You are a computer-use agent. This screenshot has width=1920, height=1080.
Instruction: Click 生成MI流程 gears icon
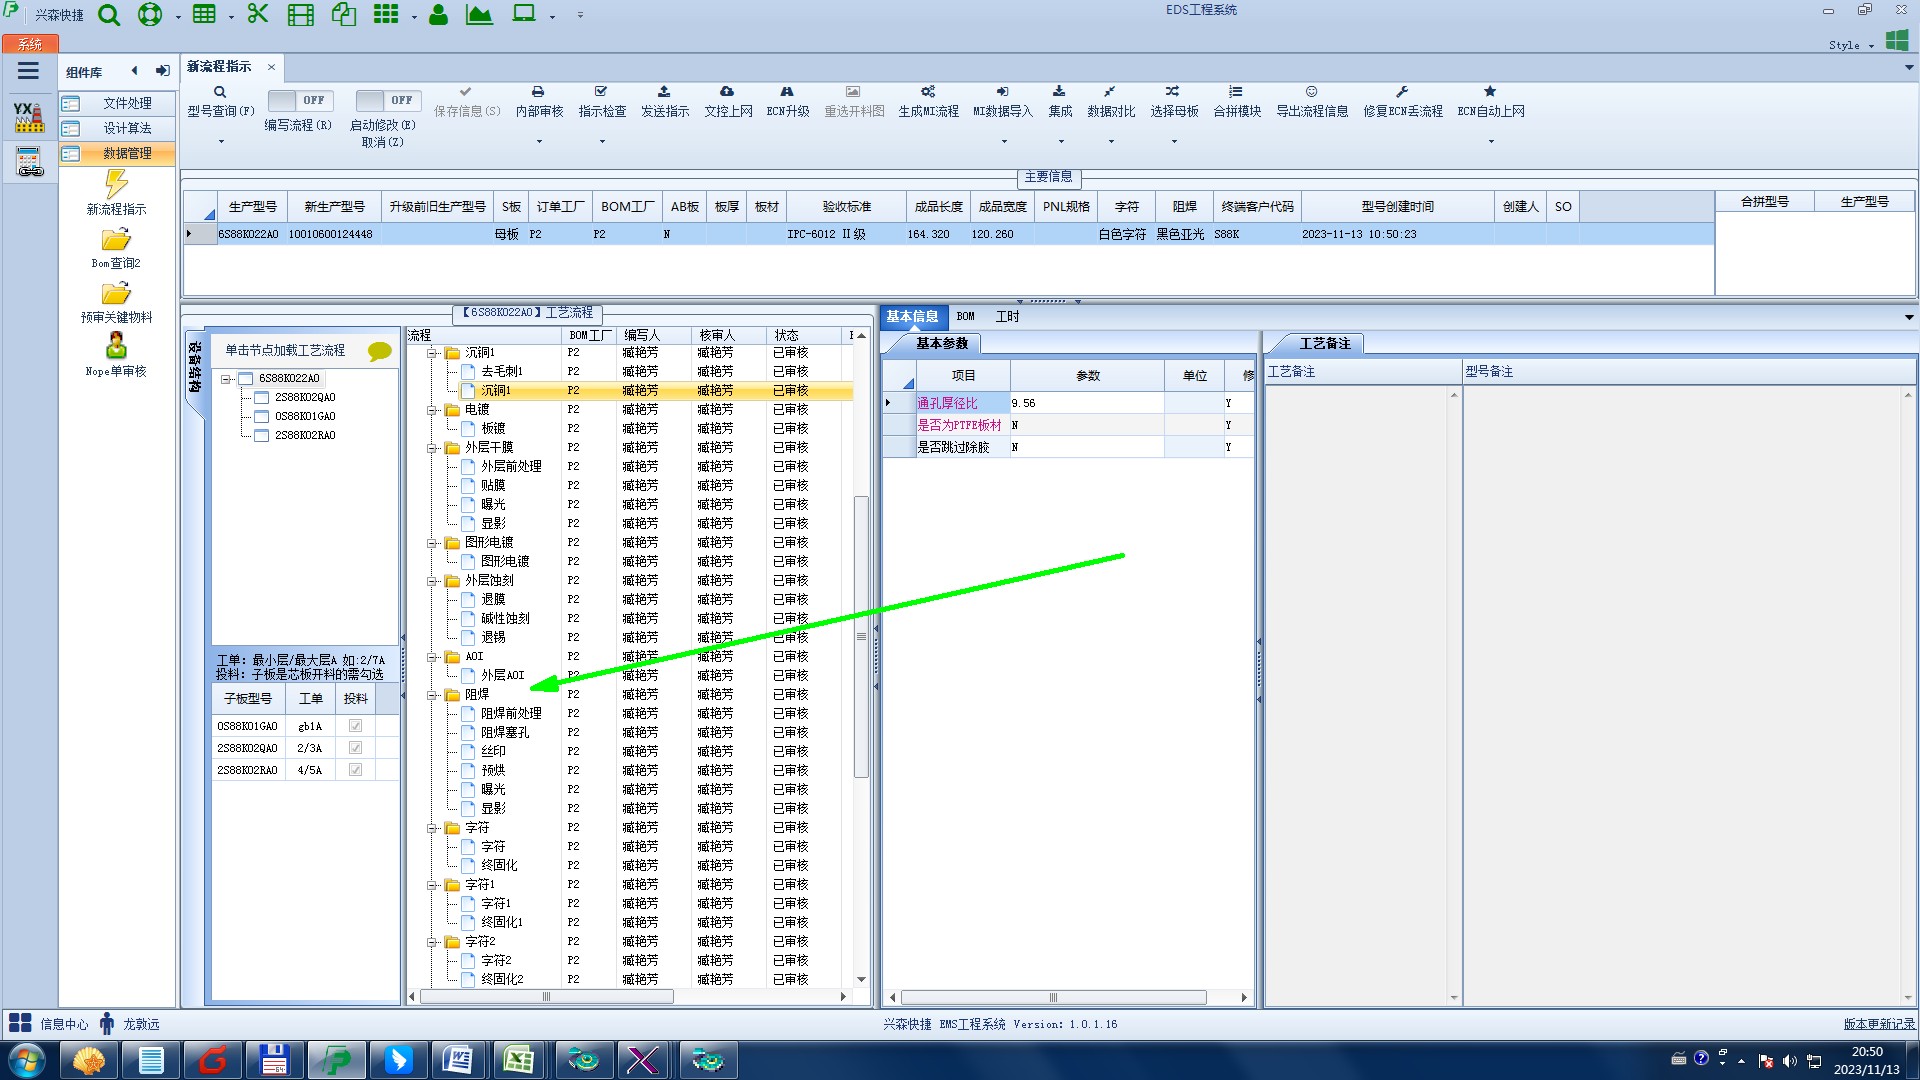tap(928, 92)
